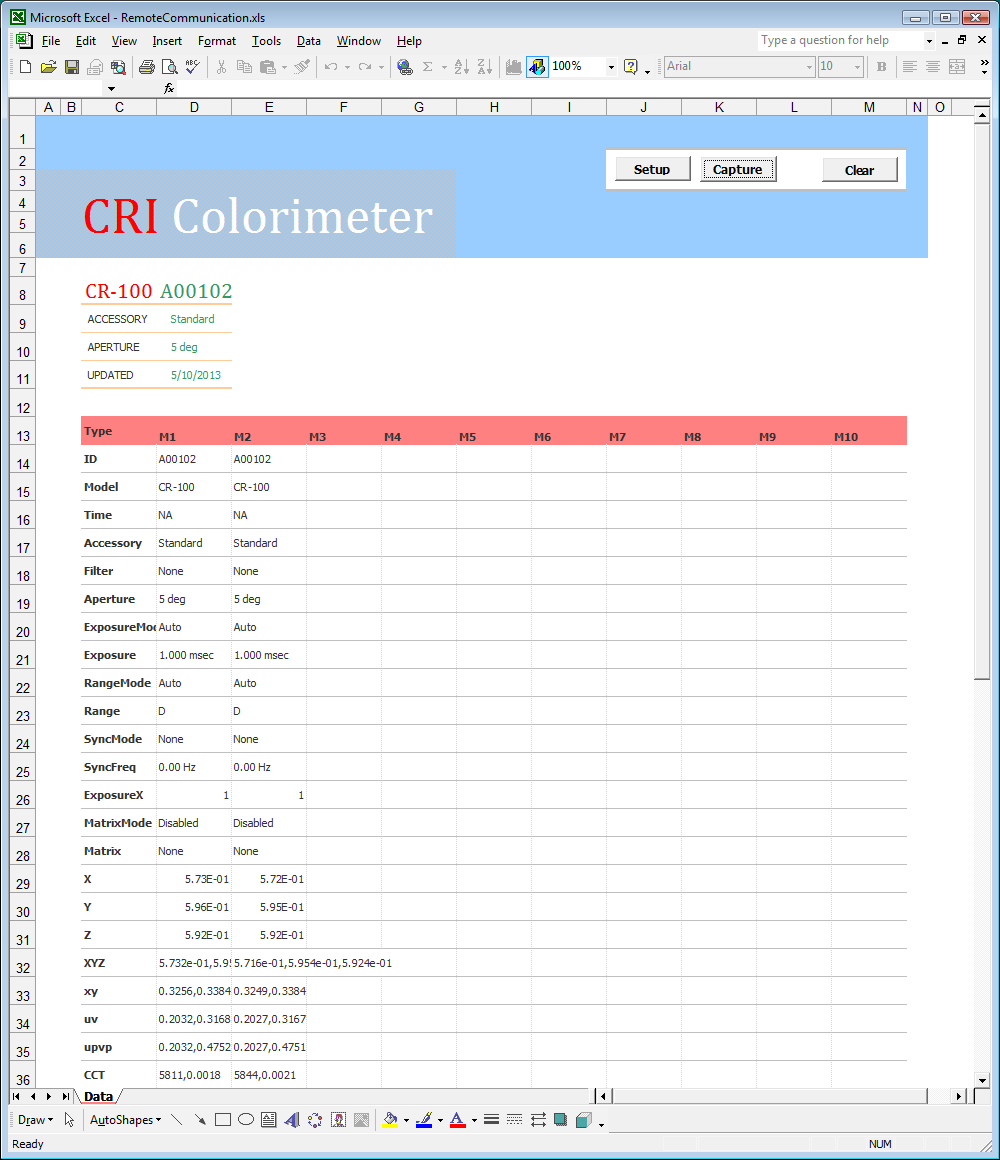This screenshot has height=1160, width=1000.
Task: Toggle Bold formatting
Action: (882, 67)
